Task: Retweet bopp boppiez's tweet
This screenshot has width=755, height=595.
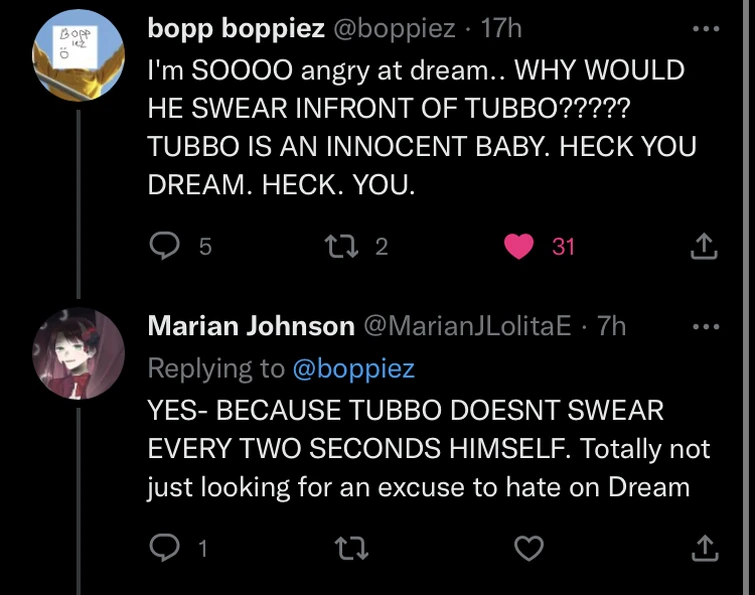Action: 344,245
